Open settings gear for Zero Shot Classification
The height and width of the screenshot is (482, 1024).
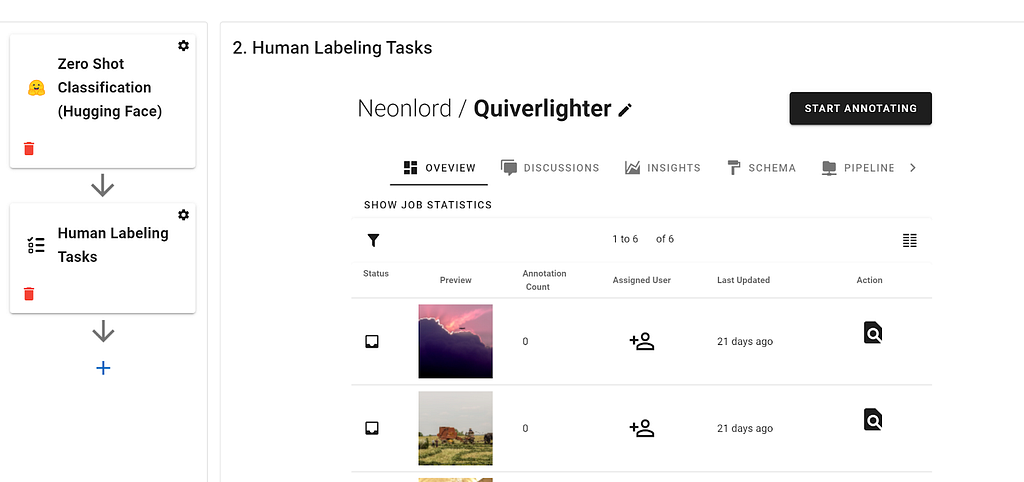[184, 46]
